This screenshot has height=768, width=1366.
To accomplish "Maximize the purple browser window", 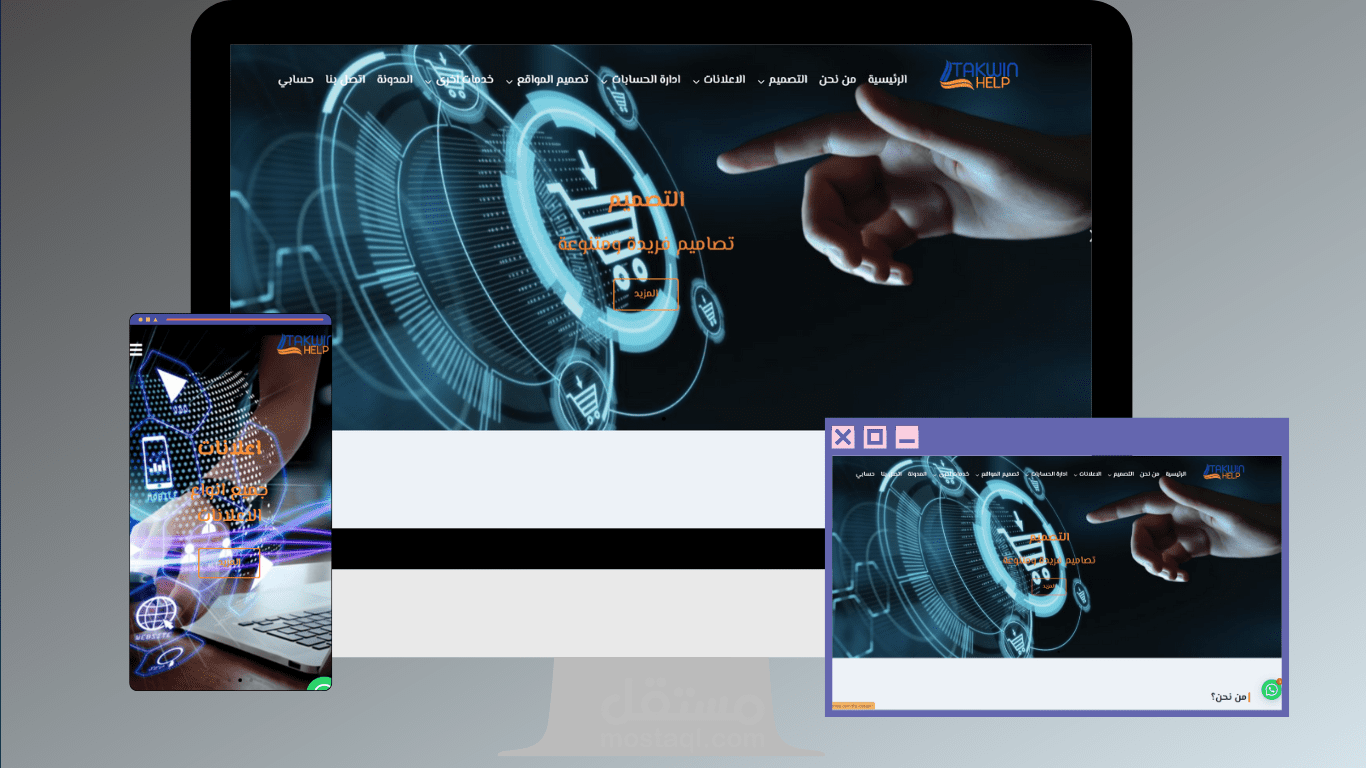I will [x=875, y=437].
